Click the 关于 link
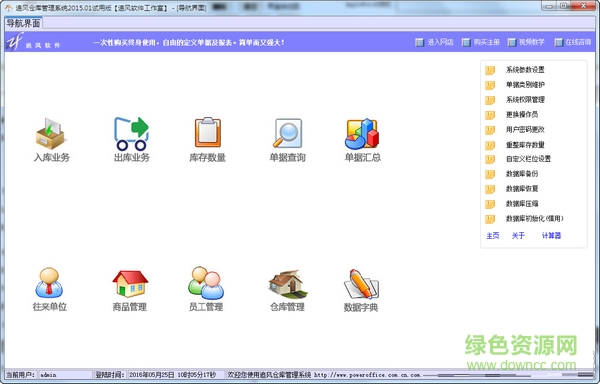This screenshot has width=600, height=384. [x=518, y=236]
